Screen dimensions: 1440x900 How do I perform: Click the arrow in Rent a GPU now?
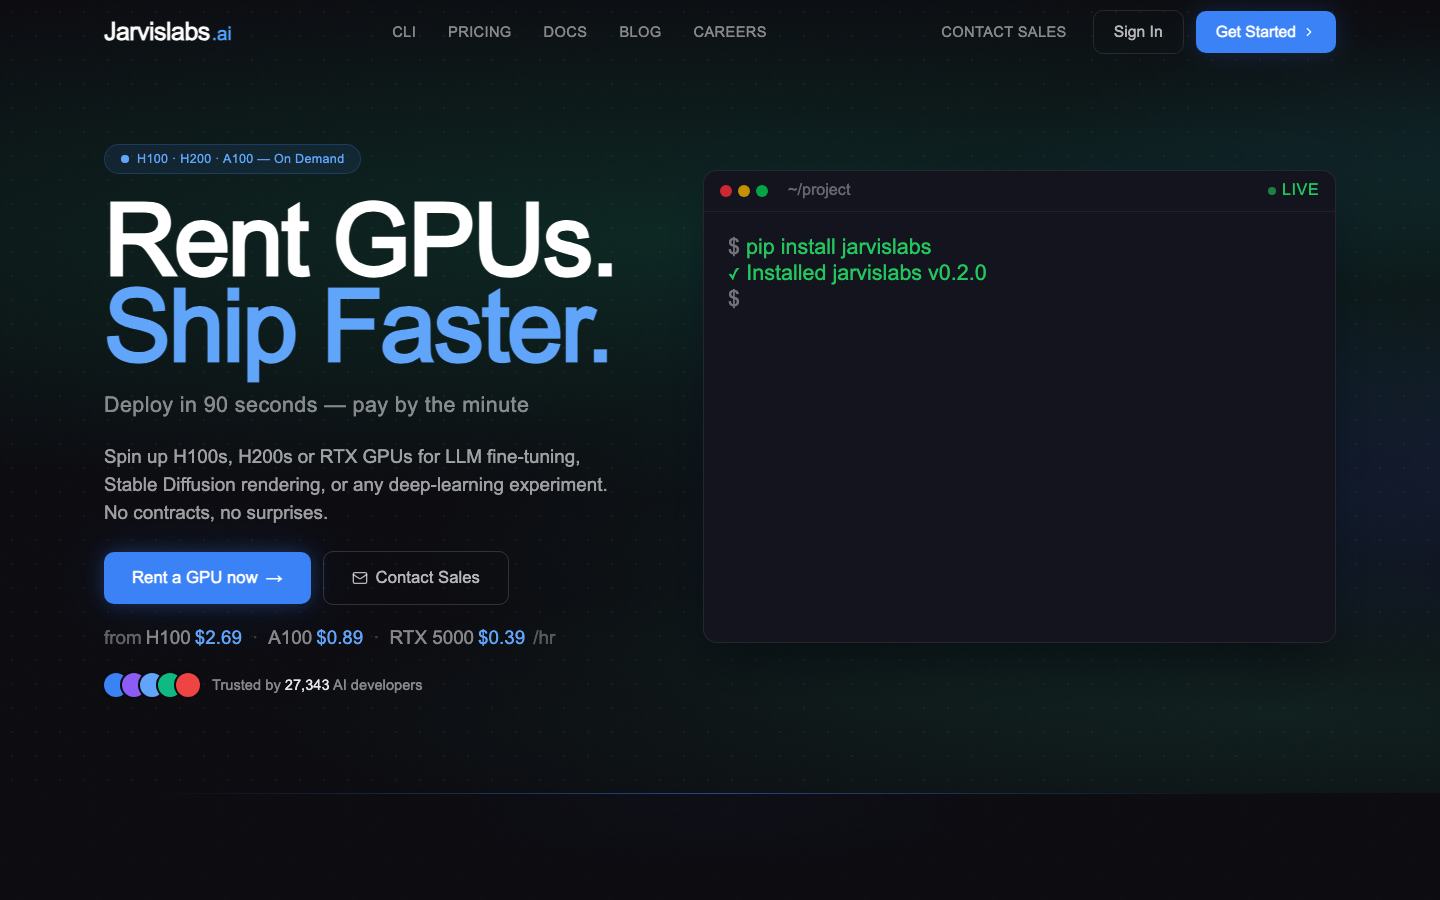pyautogui.click(x=274, y=578)
